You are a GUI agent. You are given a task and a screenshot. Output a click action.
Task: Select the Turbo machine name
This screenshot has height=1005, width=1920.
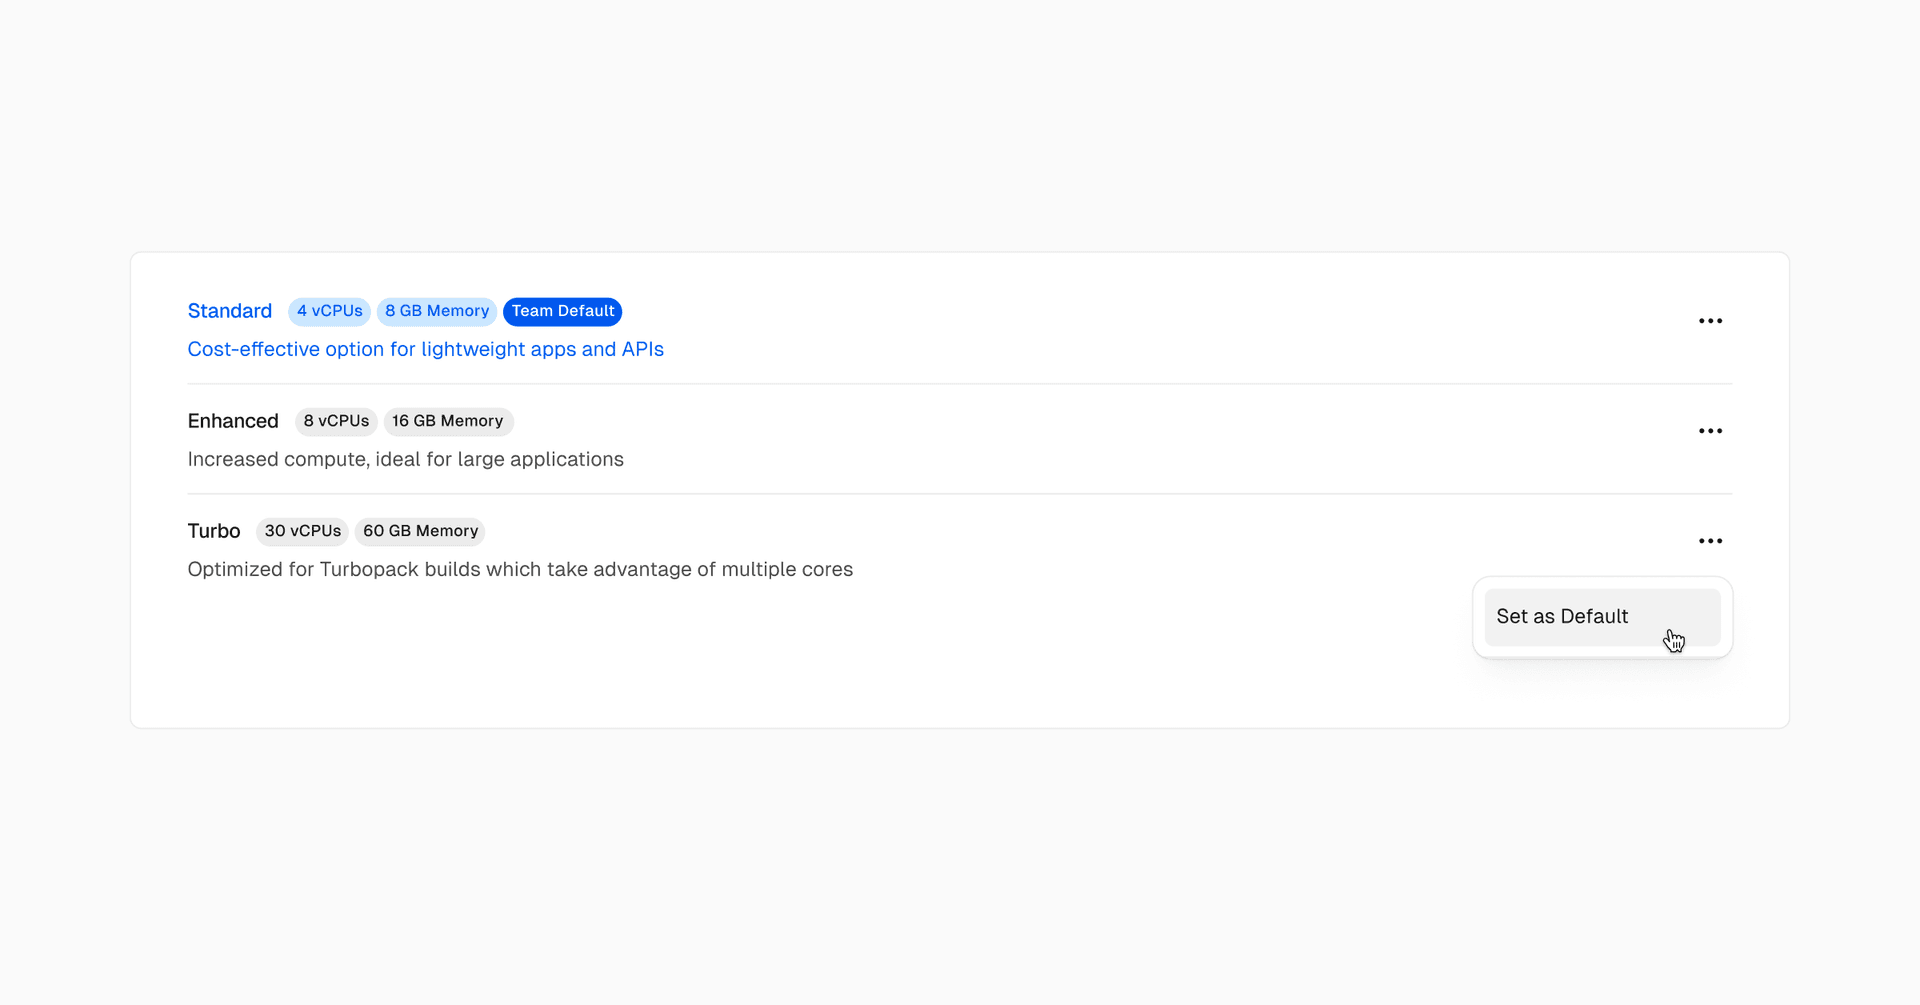[214, 531]
